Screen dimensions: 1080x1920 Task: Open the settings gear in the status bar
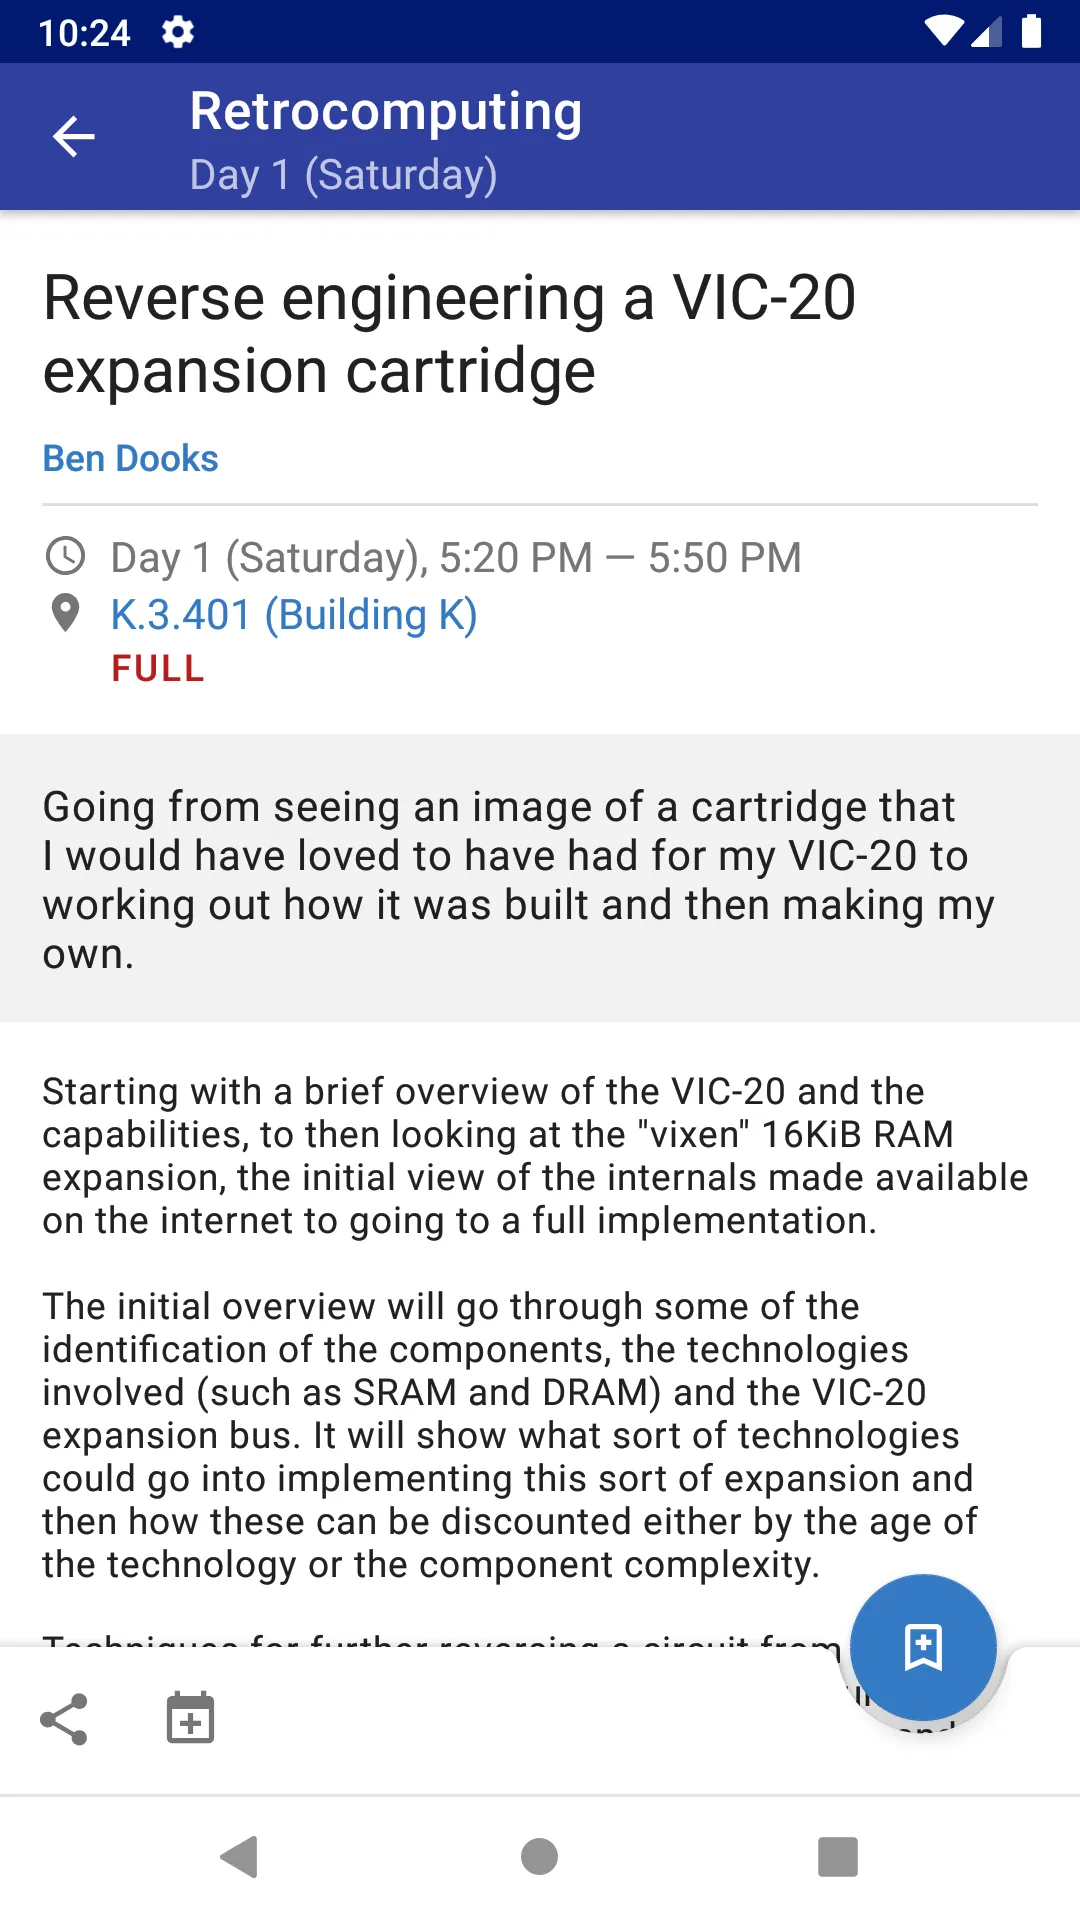point(177,32)
